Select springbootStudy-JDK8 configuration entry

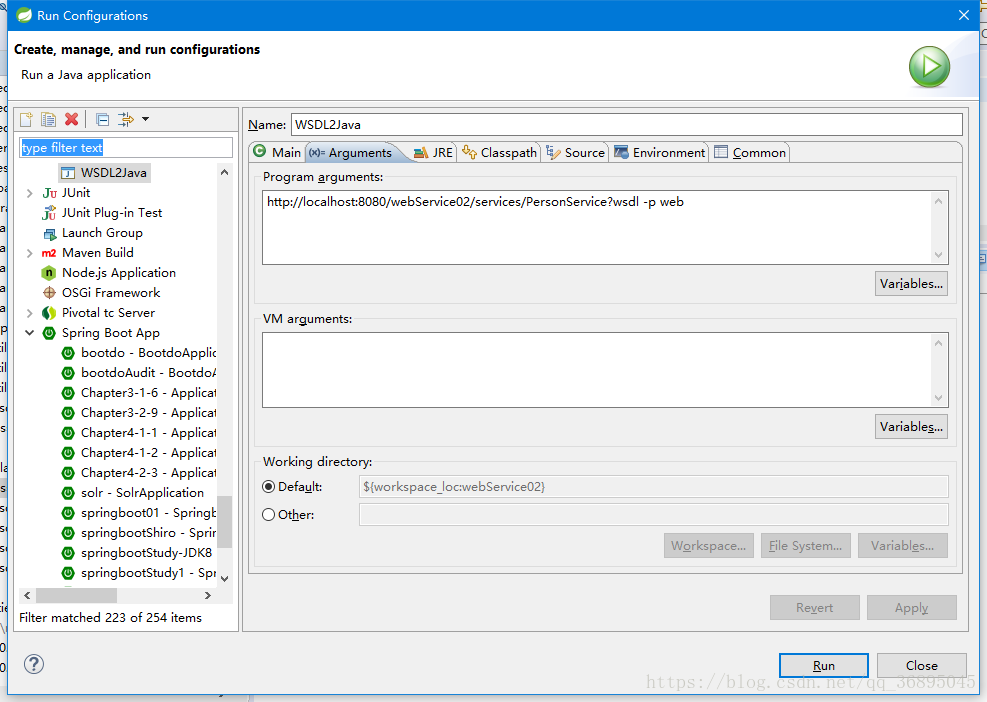(137, 553)
